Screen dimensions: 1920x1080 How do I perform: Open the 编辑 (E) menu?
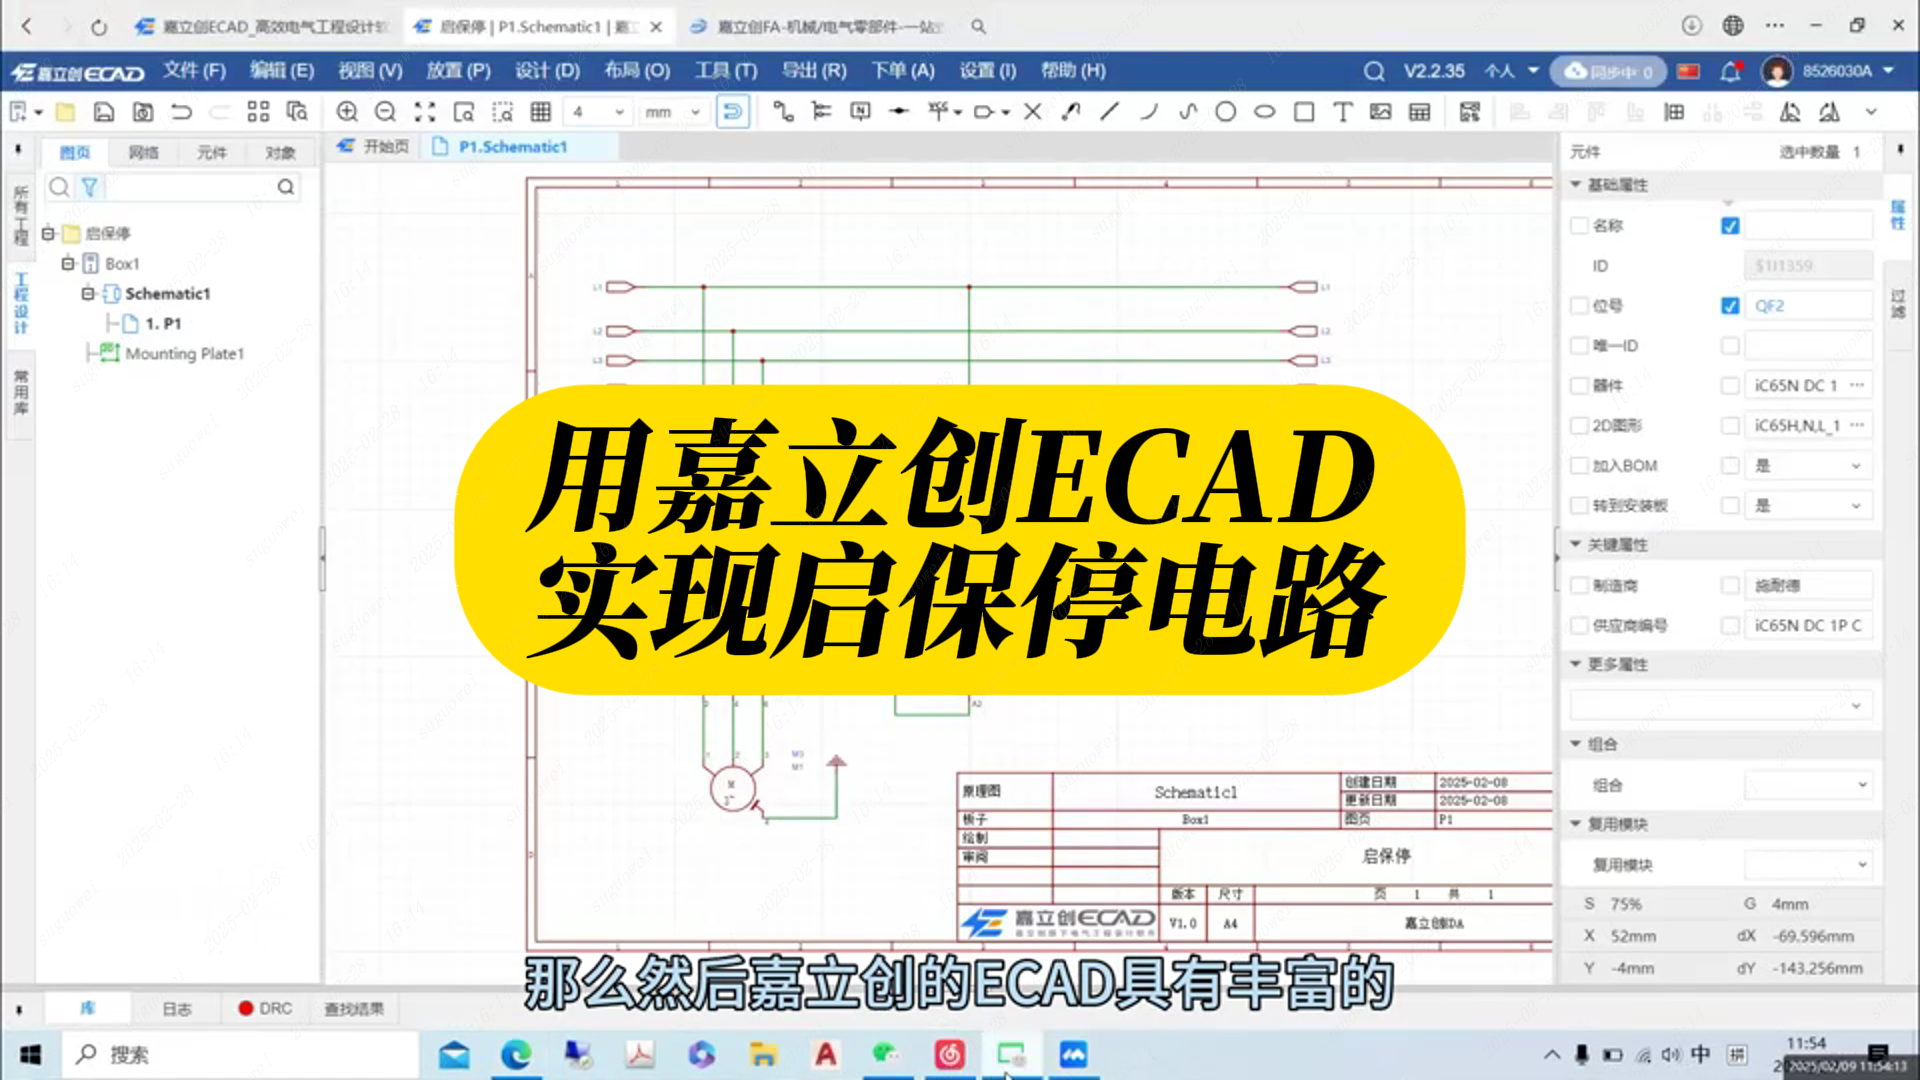pos(282,71)
